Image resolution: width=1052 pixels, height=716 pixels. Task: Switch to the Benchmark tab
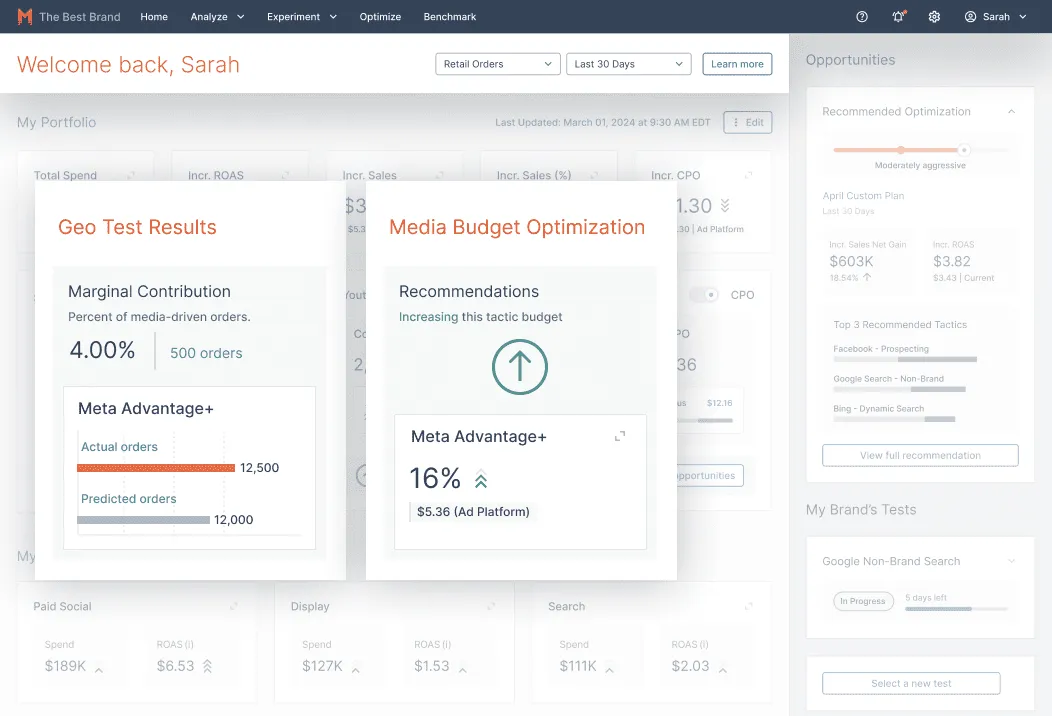pos(449,16)
